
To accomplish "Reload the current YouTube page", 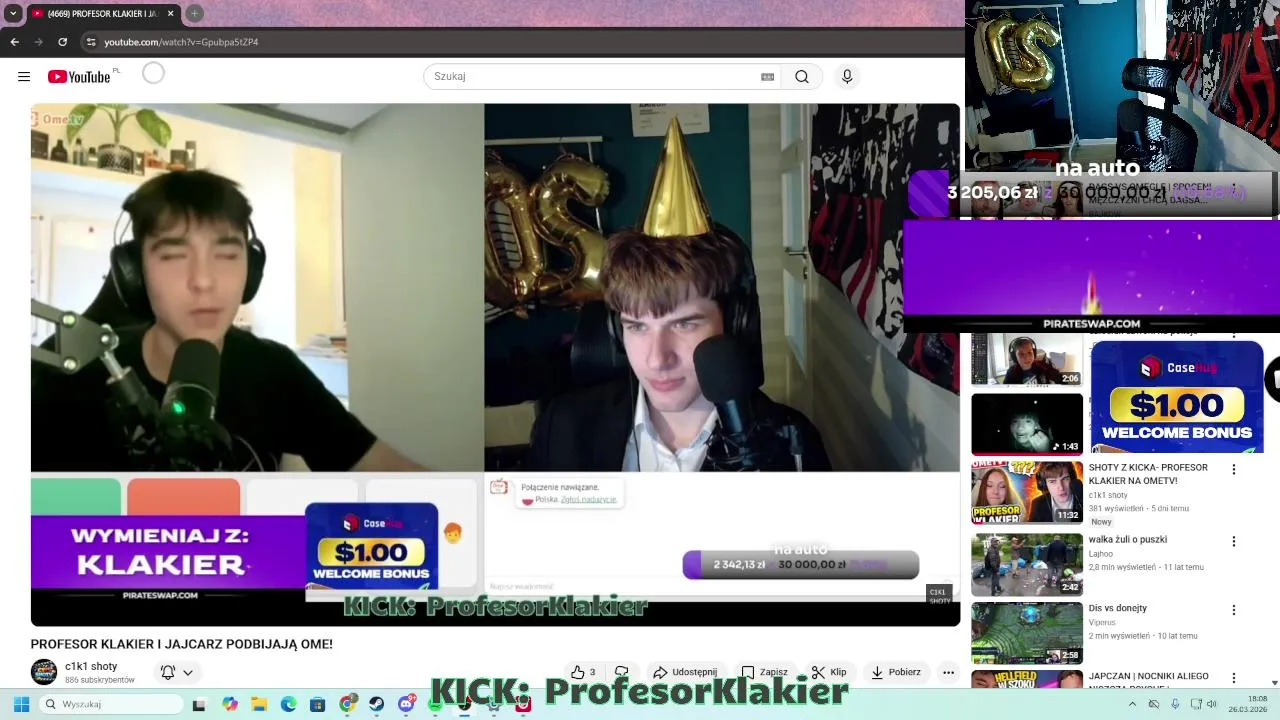I will pos(62,42).
